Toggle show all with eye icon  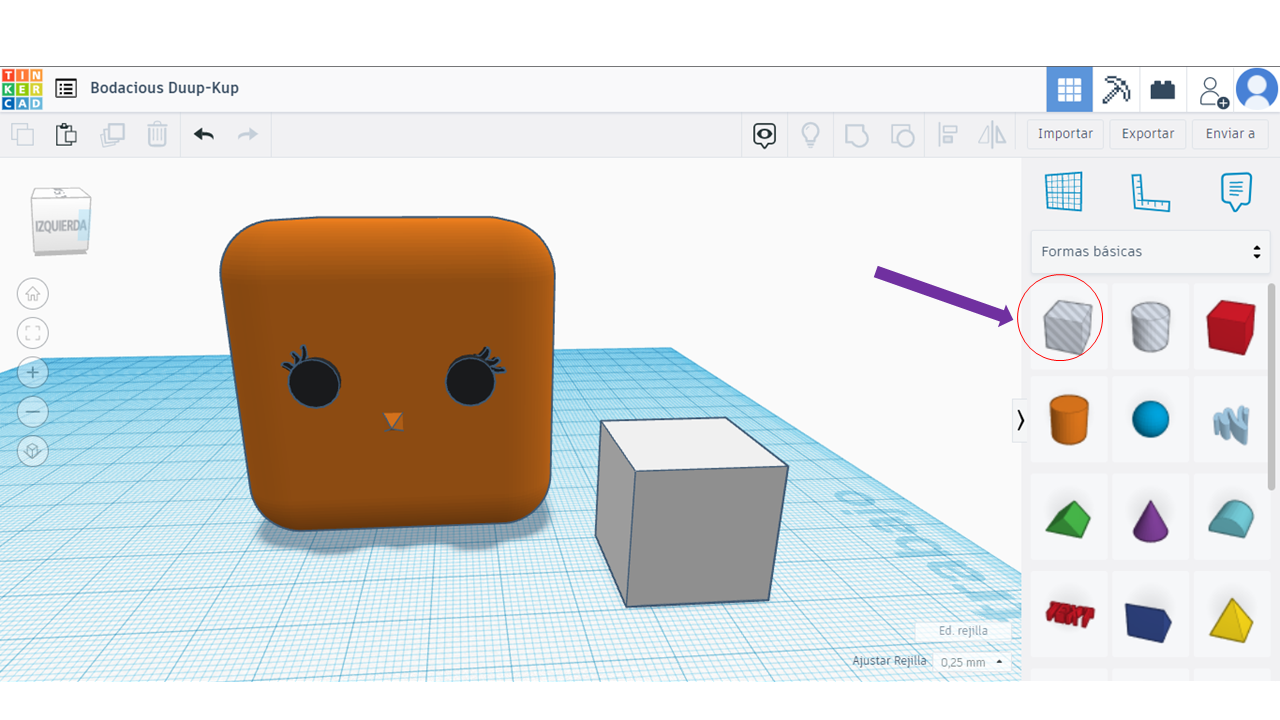[x=765, y=134]
